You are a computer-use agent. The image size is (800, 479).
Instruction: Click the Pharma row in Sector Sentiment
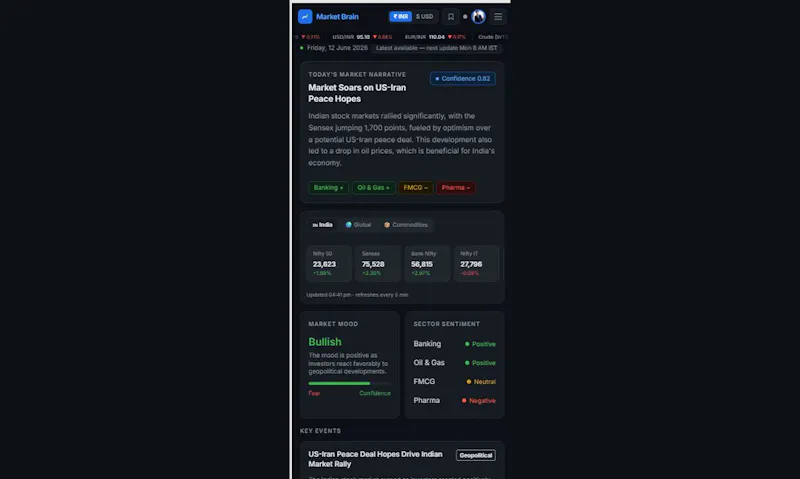(455, 400)
